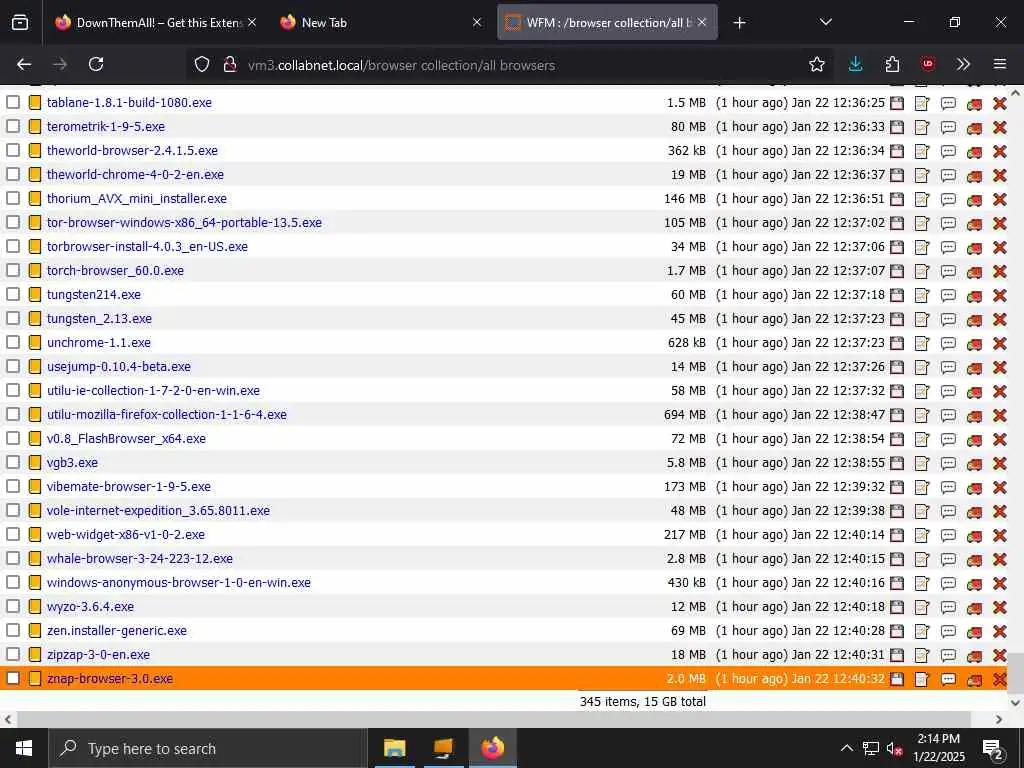Screen dimensions: 1024x768
Task: Open Windows Start menu
Action: pos(24,748)
